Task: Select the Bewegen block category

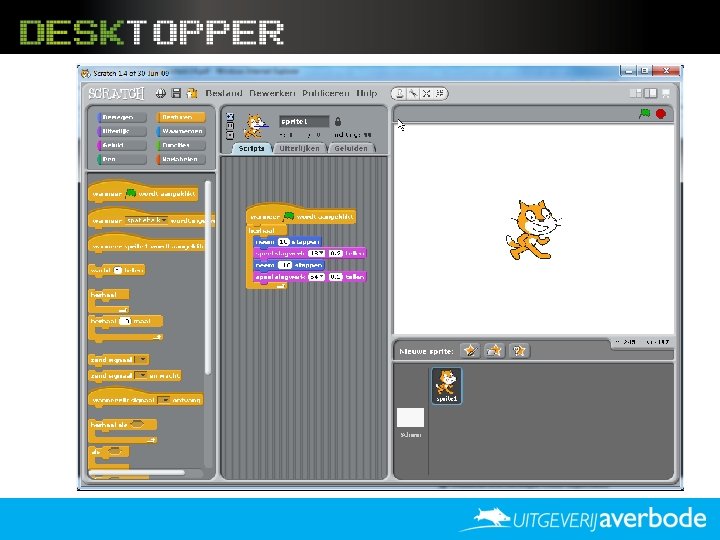Action: point(122,118)
